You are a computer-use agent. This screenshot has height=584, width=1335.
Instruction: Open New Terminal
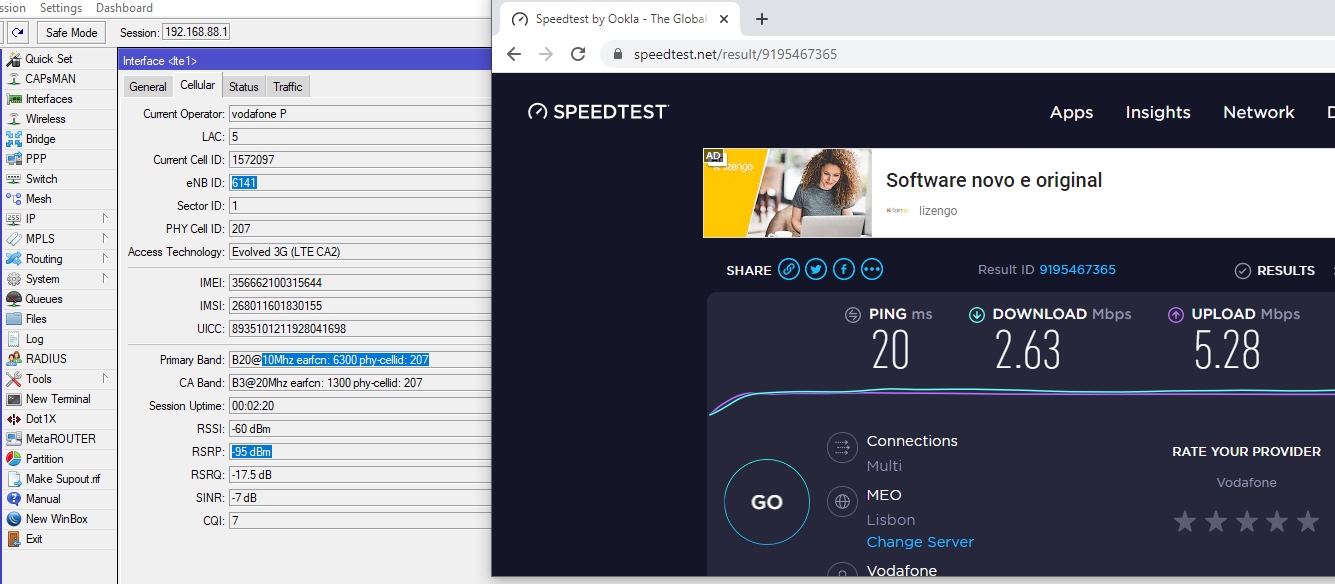58,399
